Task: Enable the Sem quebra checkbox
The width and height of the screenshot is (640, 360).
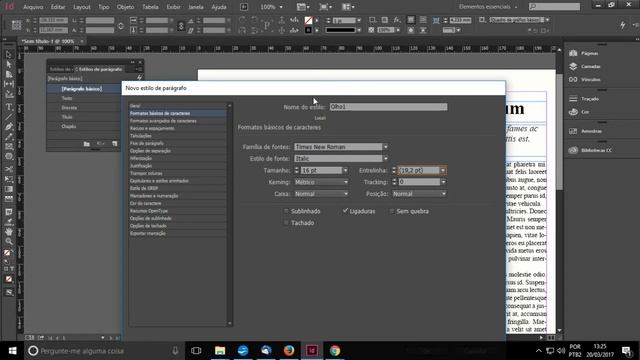Action: (392, 211)
